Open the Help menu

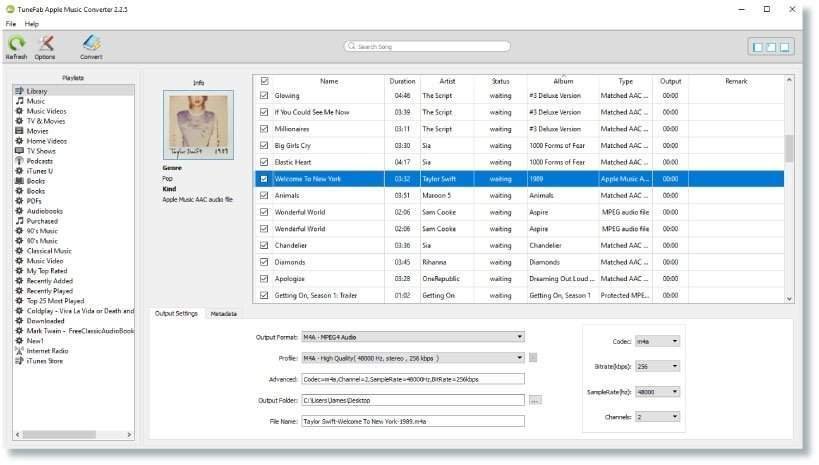click(31, 24)
